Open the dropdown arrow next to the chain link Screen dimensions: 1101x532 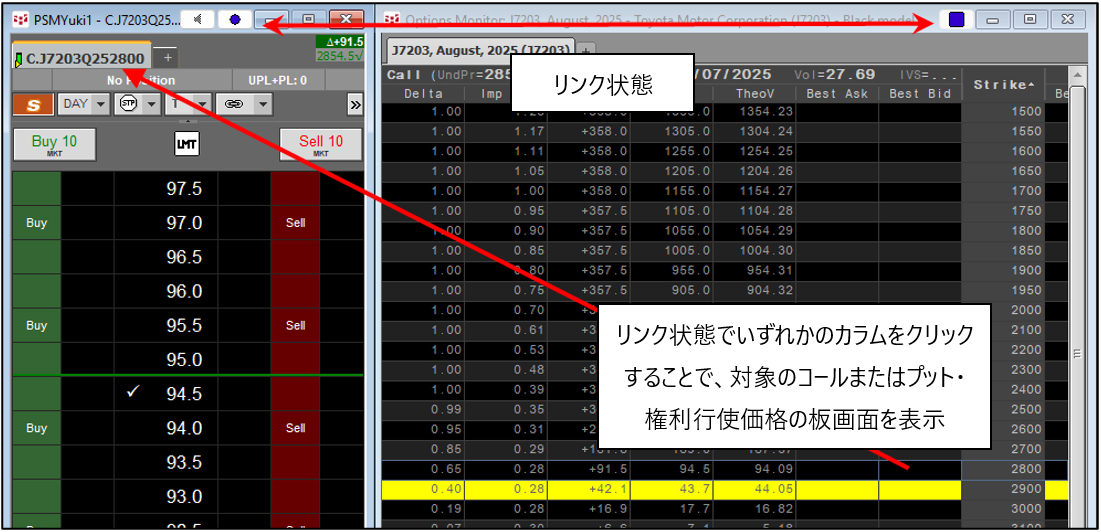261,104
